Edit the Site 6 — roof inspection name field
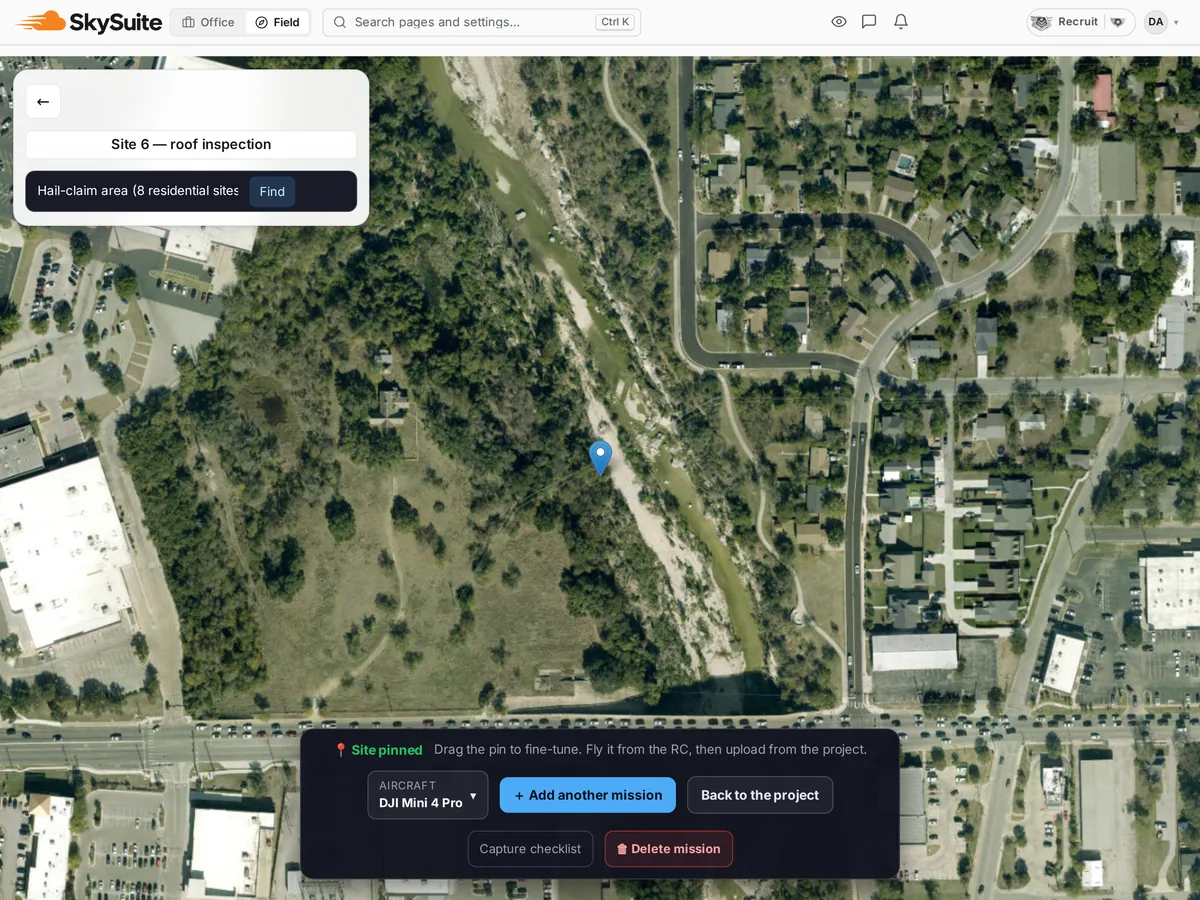Screen dimensions: 1200x900 [191, 144]
